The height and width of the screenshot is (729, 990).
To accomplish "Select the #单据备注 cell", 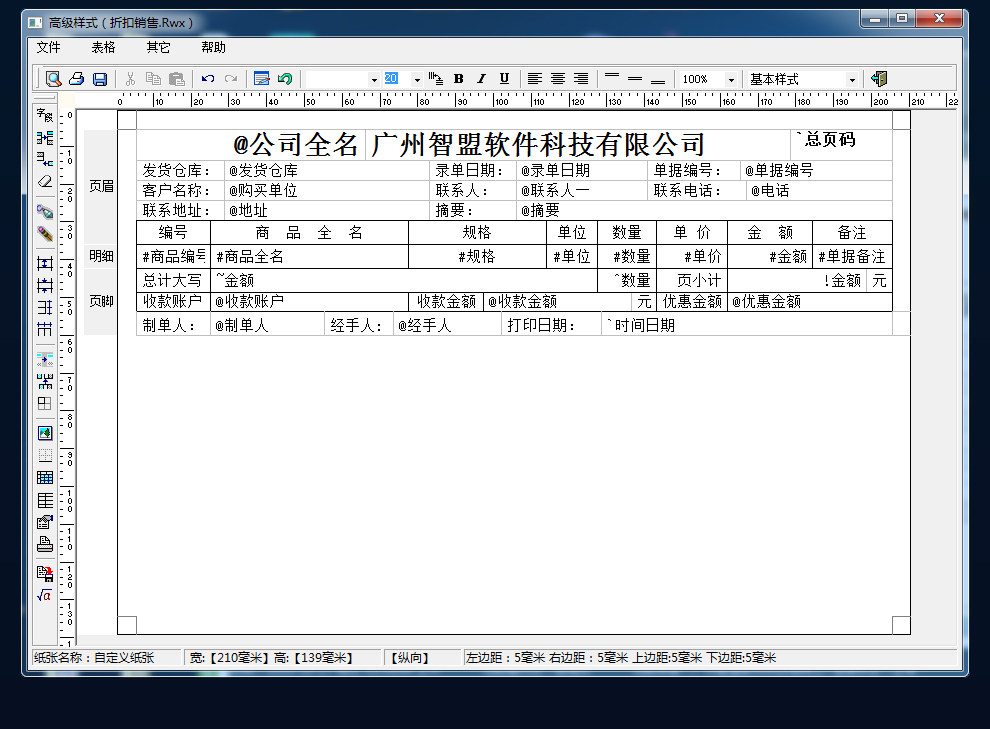I will [x=852, y=256].
